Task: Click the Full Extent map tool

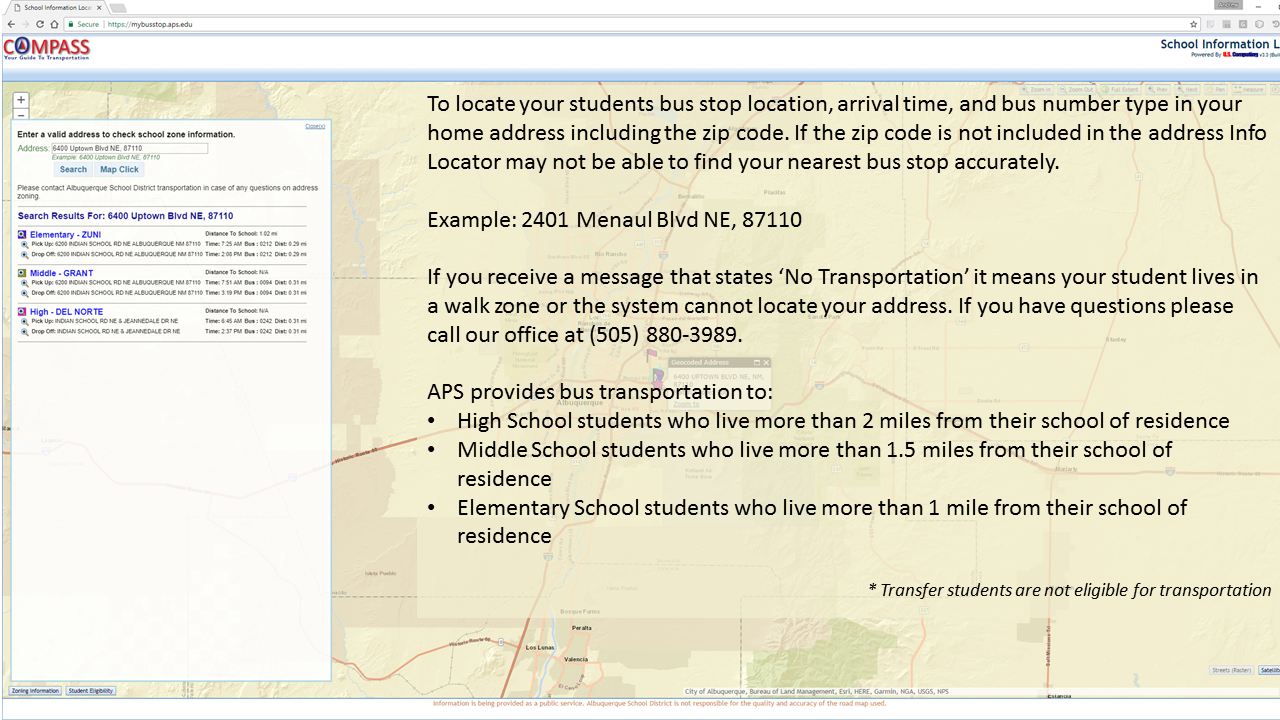Action: 1121,90
